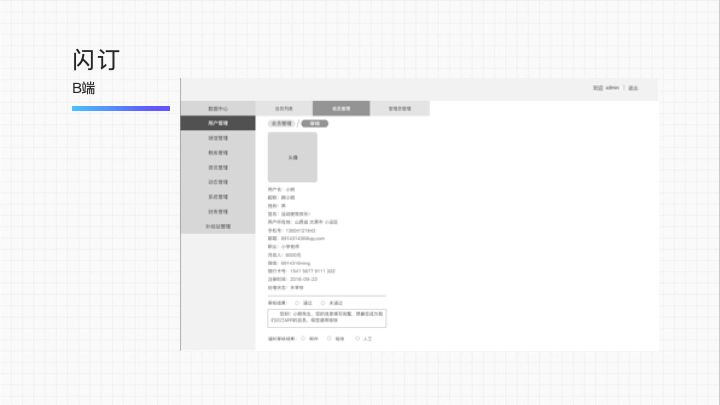Select 用户管理 sidebar item
This screenshot has height=405, width=720.
click(218, 123)
